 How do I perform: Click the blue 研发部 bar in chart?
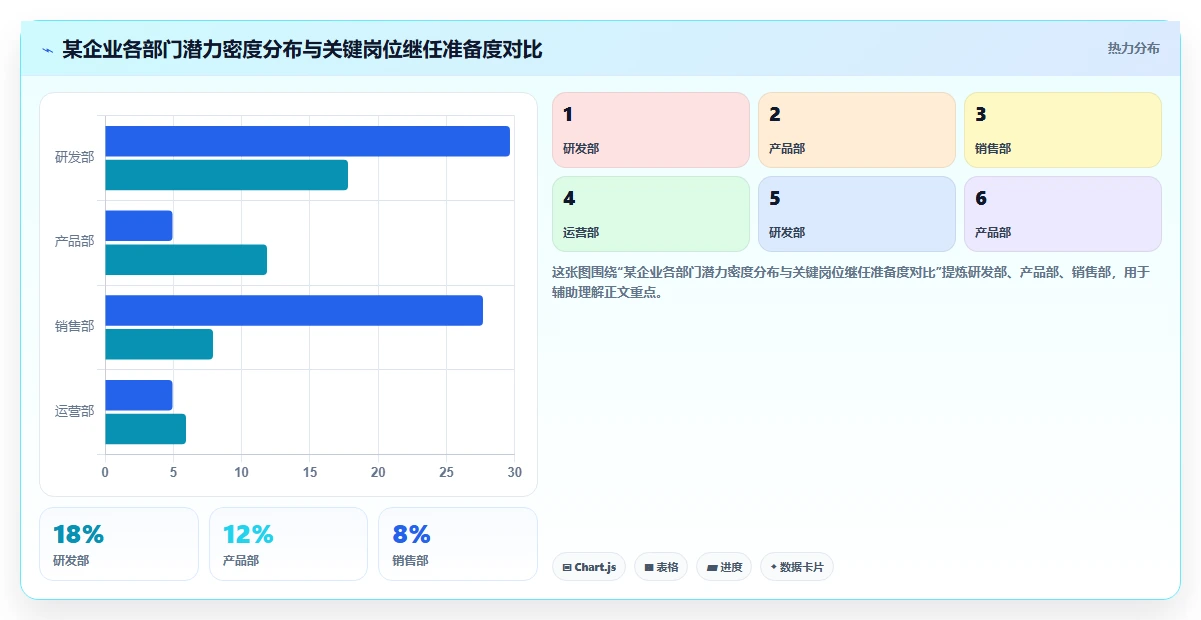pos(307,141)
